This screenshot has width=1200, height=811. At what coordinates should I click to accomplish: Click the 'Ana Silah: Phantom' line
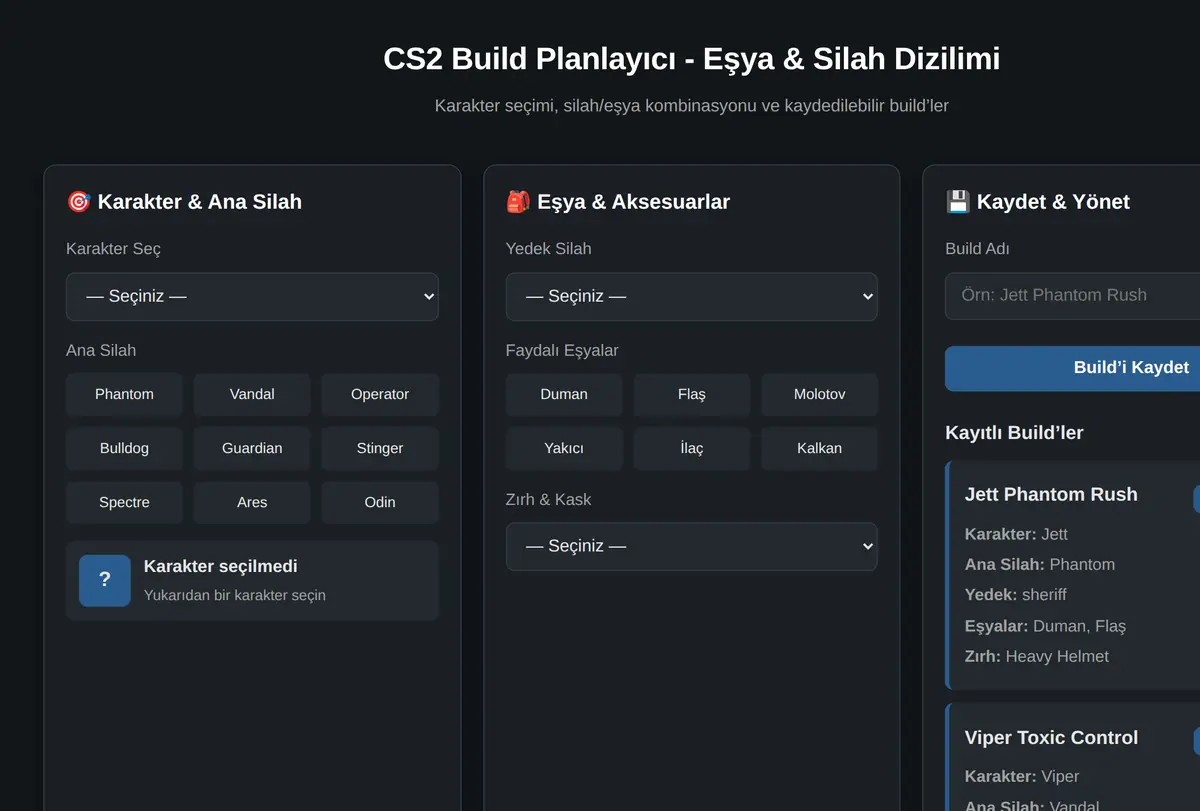pyautogui.click(x=1040, y=565)
